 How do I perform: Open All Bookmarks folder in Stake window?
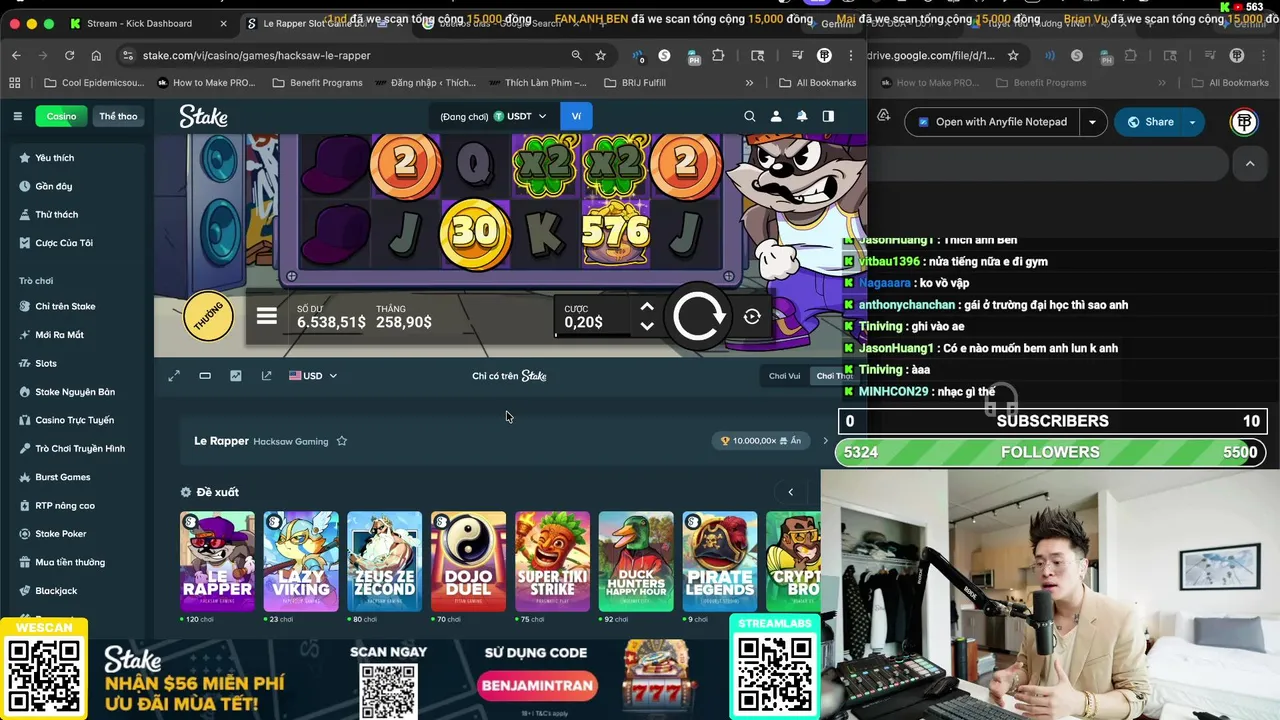[817, 83]
